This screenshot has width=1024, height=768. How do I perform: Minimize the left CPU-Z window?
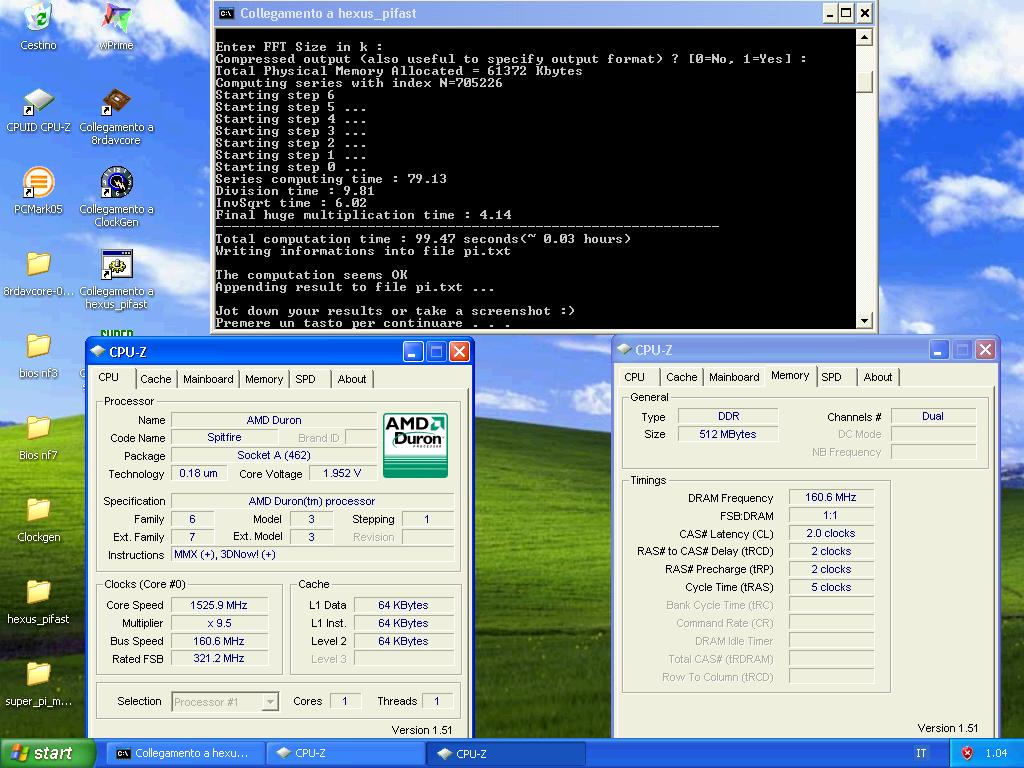point(413,351)
